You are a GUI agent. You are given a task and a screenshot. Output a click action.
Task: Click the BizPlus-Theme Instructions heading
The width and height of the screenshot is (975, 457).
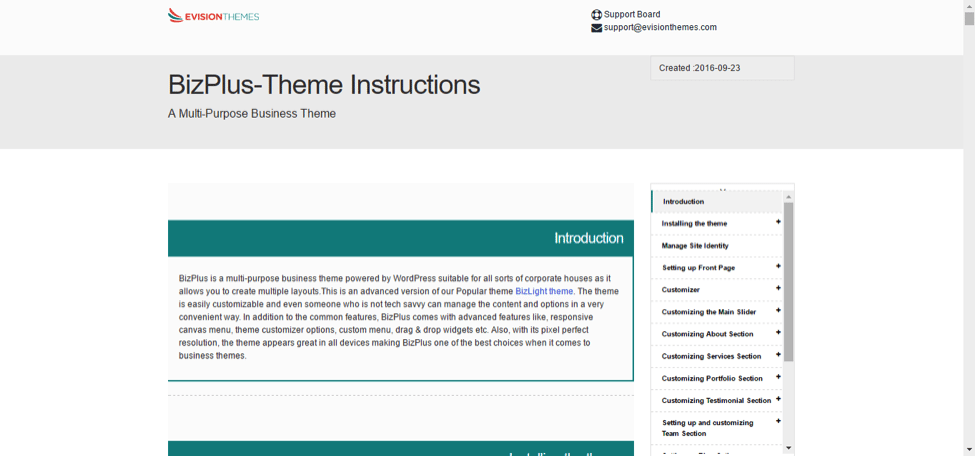[324, 85]
